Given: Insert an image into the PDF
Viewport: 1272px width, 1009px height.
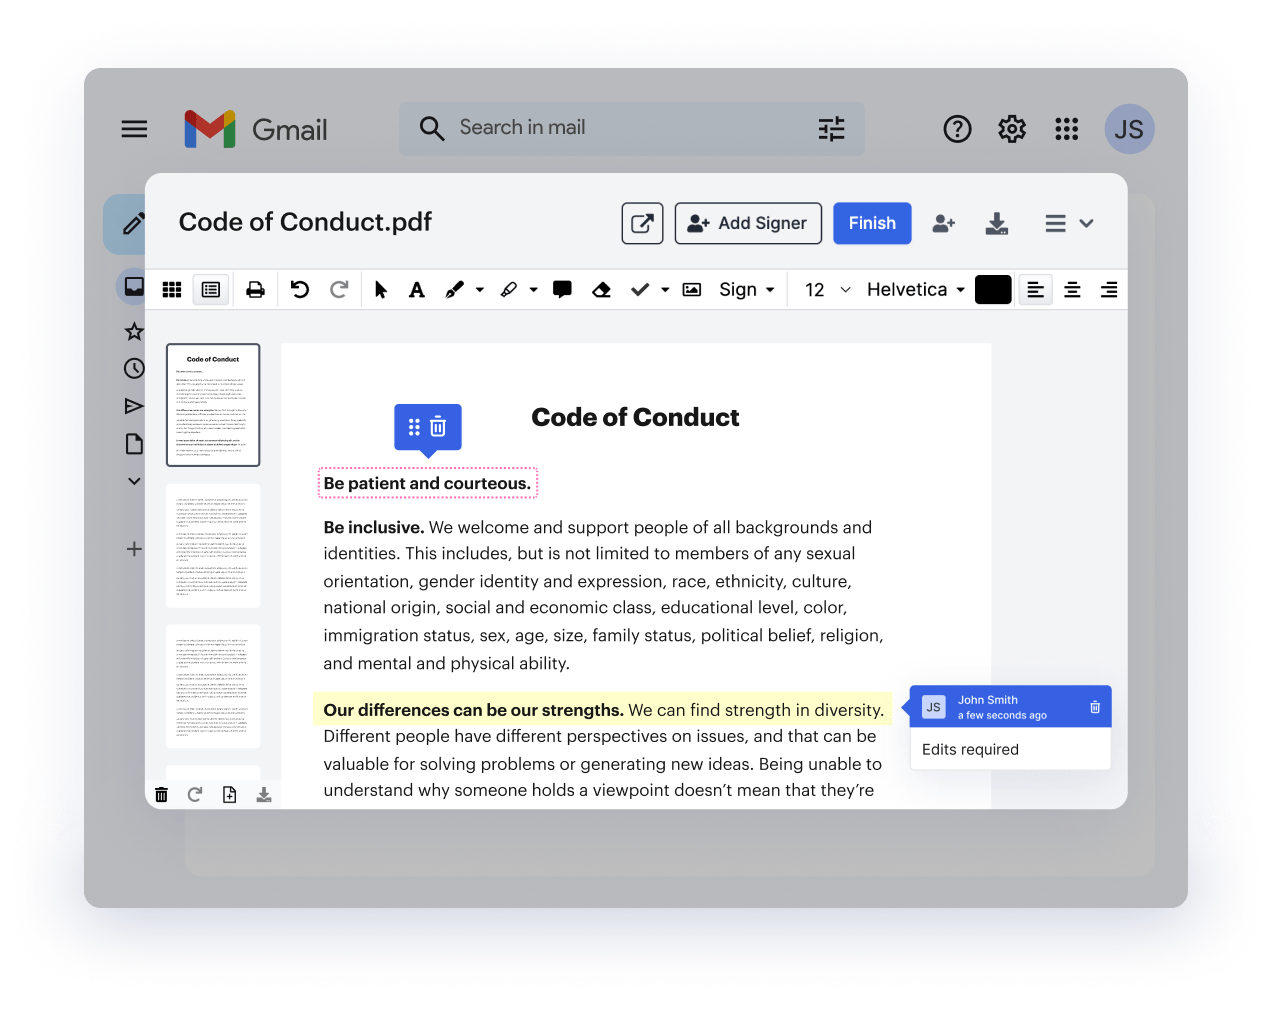Looking at the screenshot, I should [x=691, y=289].
